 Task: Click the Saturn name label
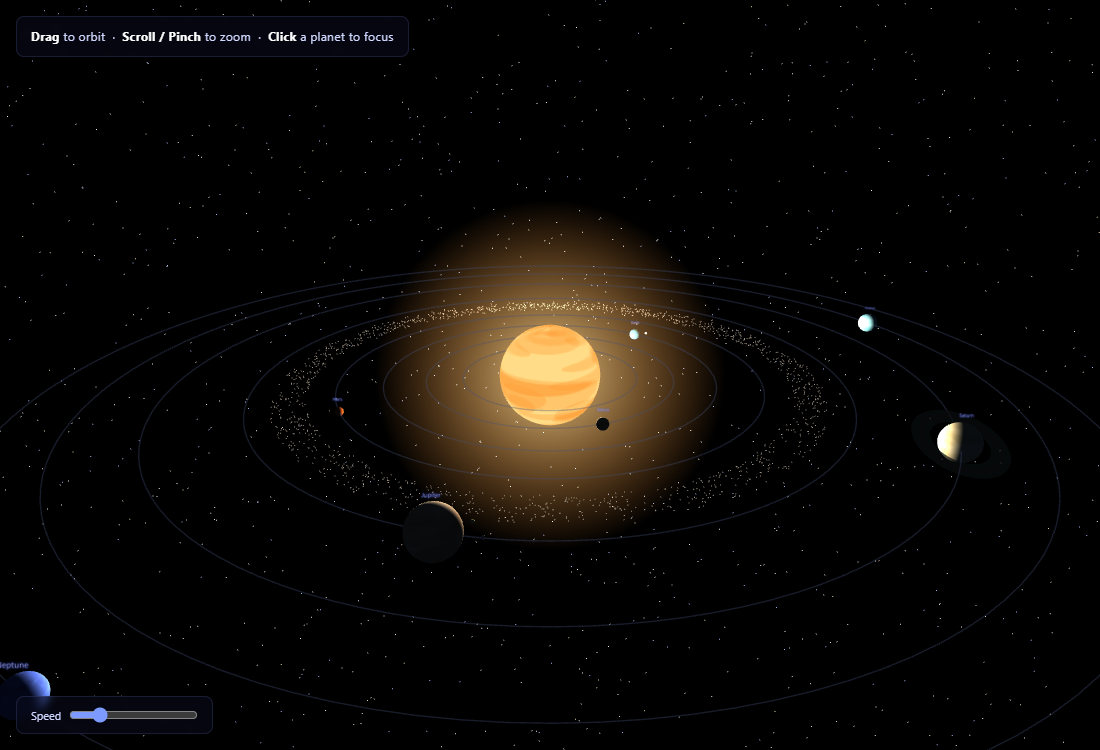(x=966, y=415)
